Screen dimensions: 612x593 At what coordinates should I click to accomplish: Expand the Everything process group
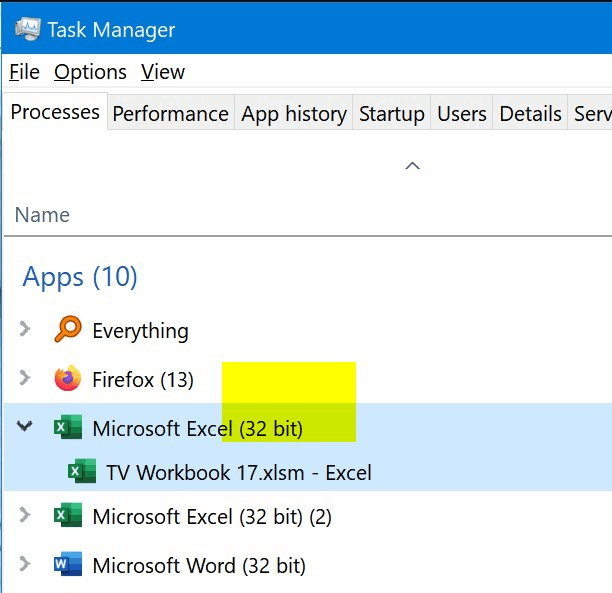pyautogui.click(x=25, y=329)
